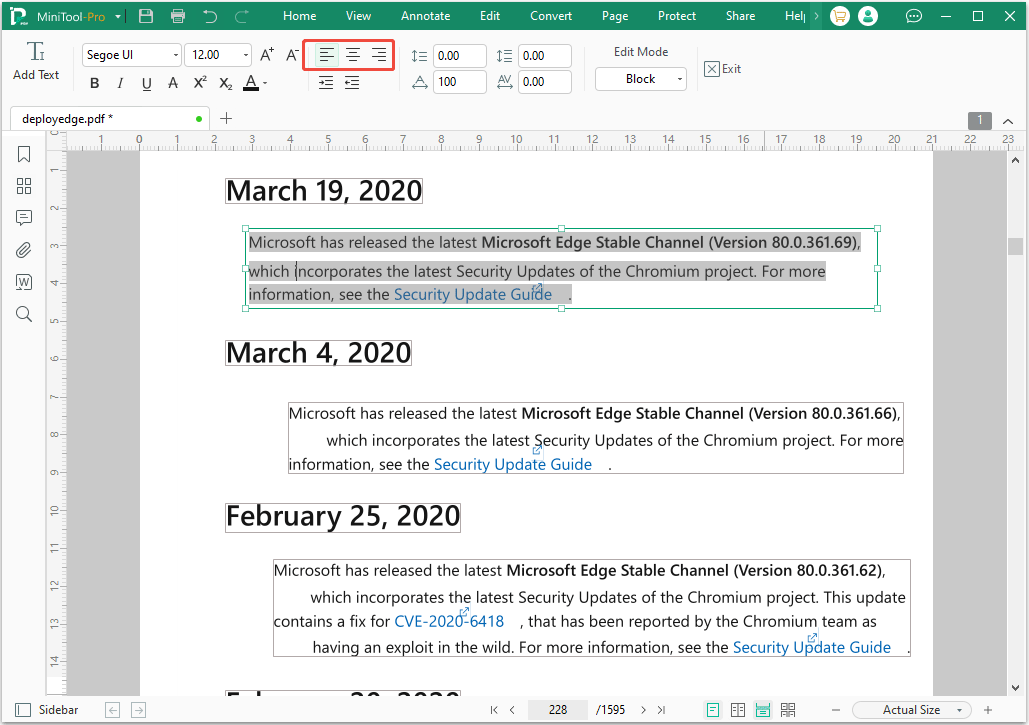
Task: Toggle superscript formatting
Action: (200, 83)
